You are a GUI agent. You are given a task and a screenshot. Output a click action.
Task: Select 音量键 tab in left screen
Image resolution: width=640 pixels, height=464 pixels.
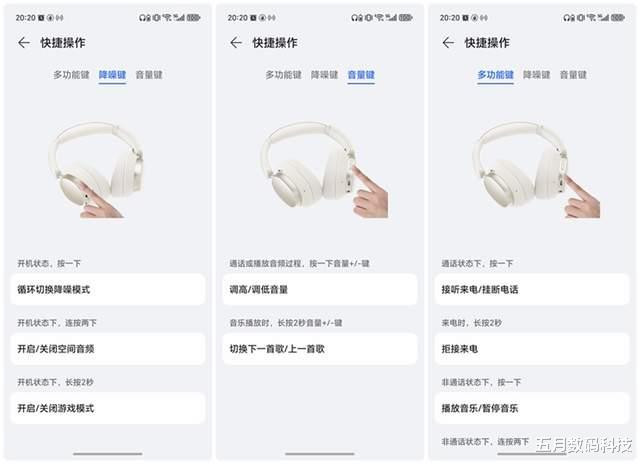point(149,75)
